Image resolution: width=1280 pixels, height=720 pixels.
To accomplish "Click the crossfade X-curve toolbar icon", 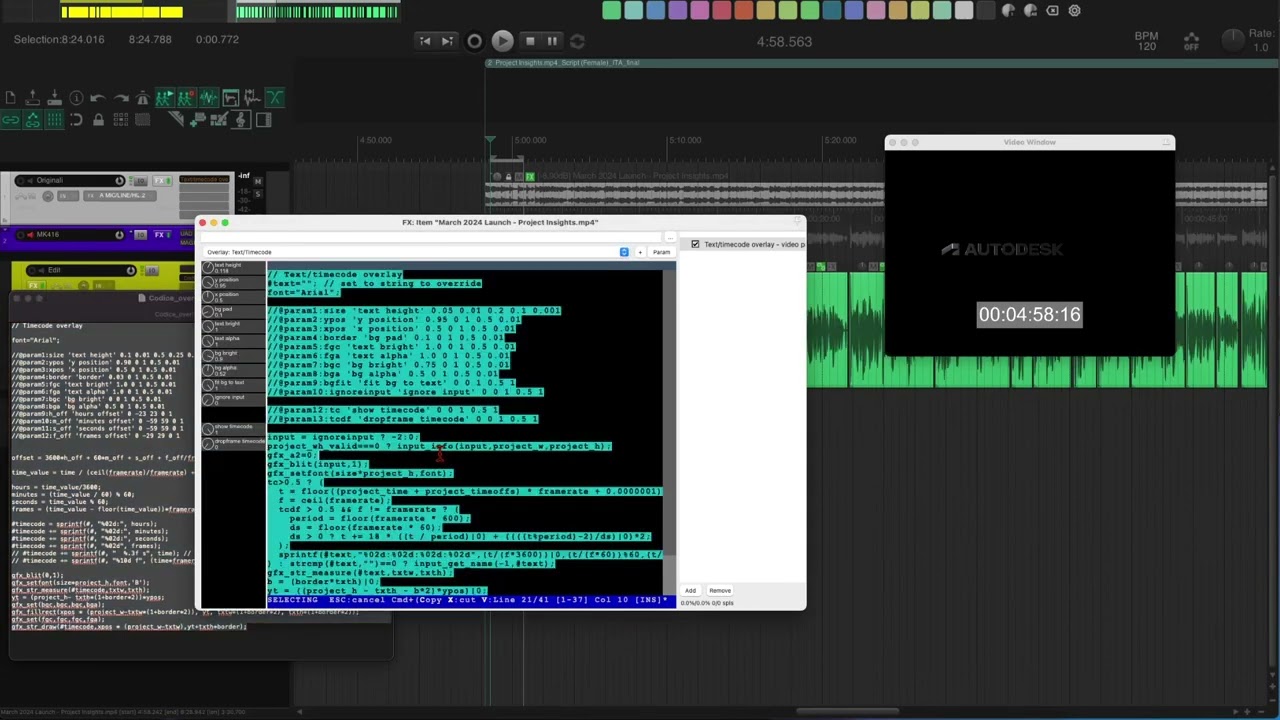I will tap(275, 98).
